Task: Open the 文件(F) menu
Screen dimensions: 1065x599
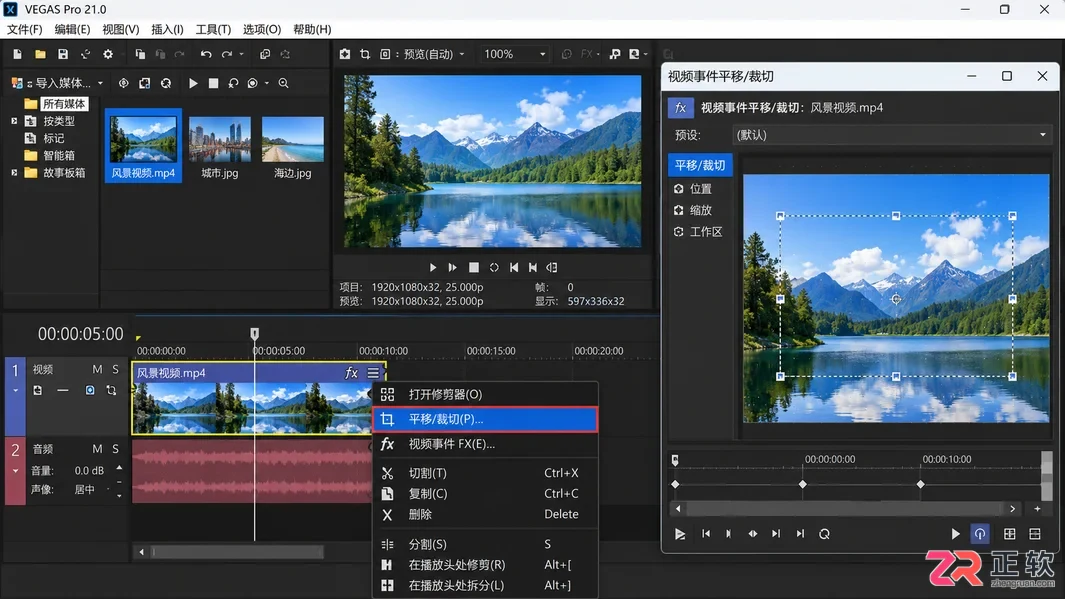Action: click(x=24, y=29)
